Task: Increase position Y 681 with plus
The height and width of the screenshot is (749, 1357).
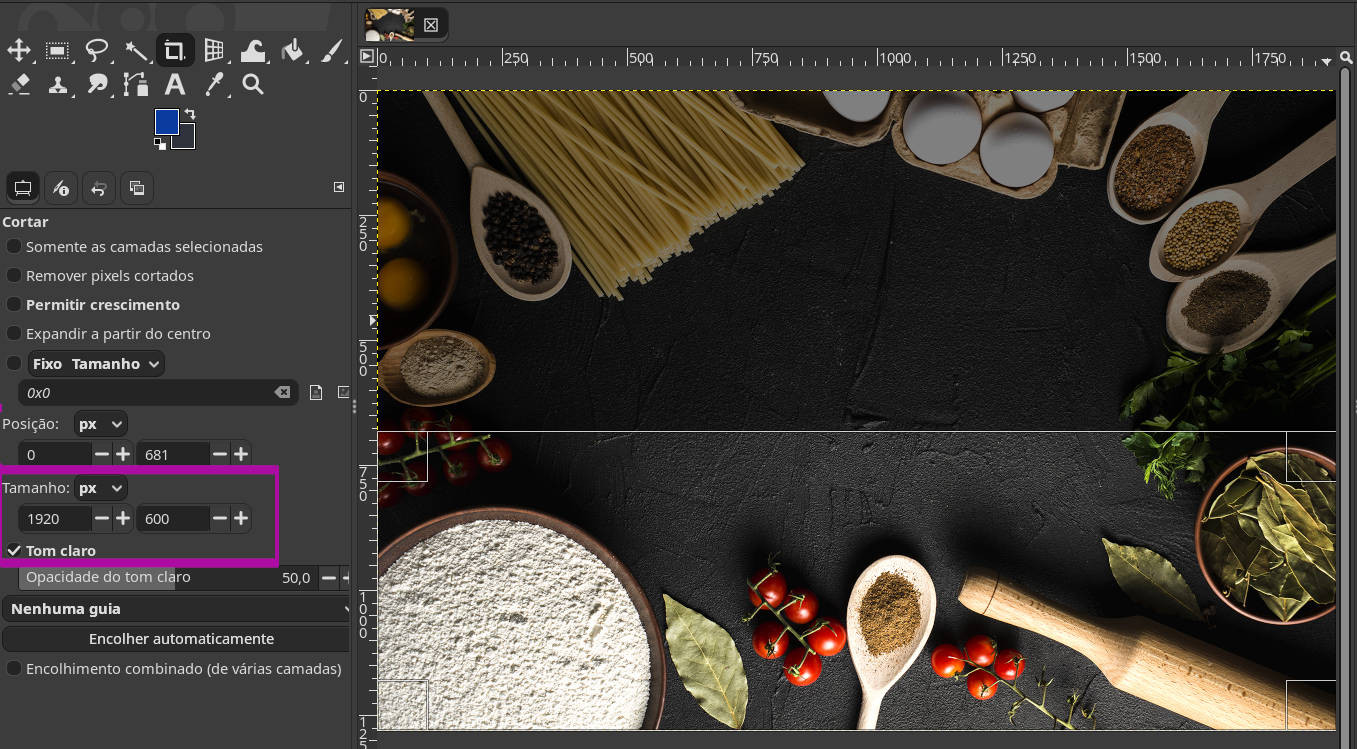Action: 241,454
